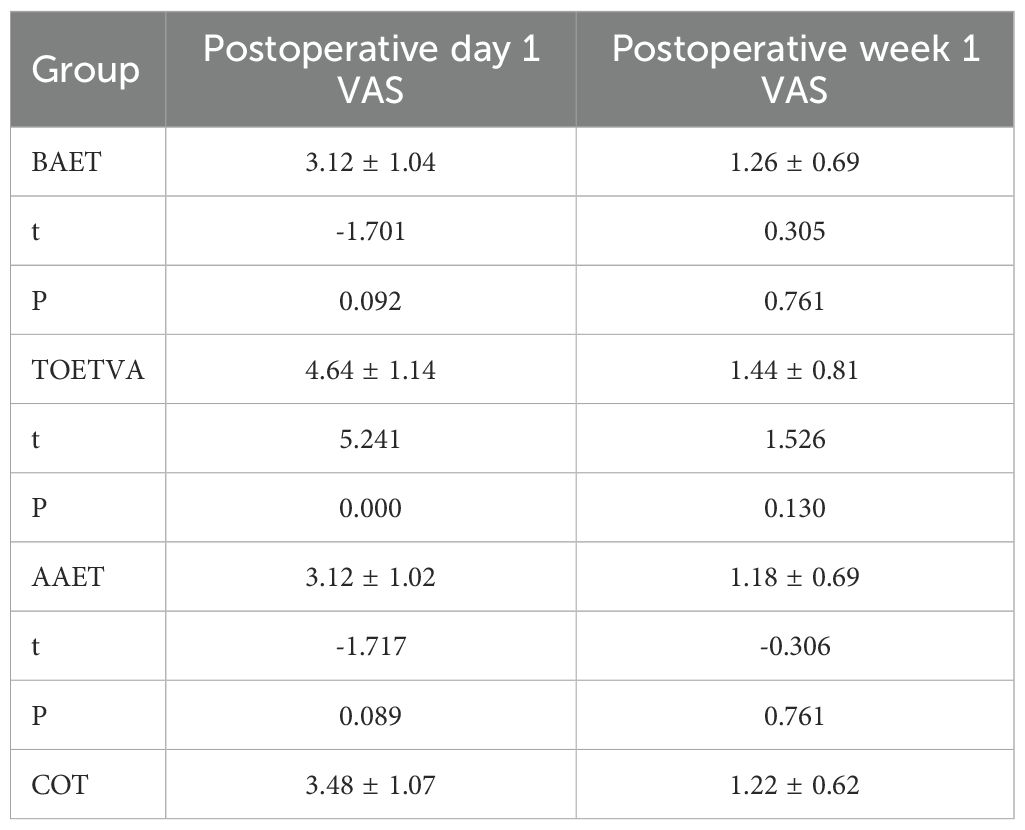The height and width of the screenshot is (830, 1025).
Task: Select the cell 3.12 ± 1.02
Action: pyautogui.click(x=371, y=577)
